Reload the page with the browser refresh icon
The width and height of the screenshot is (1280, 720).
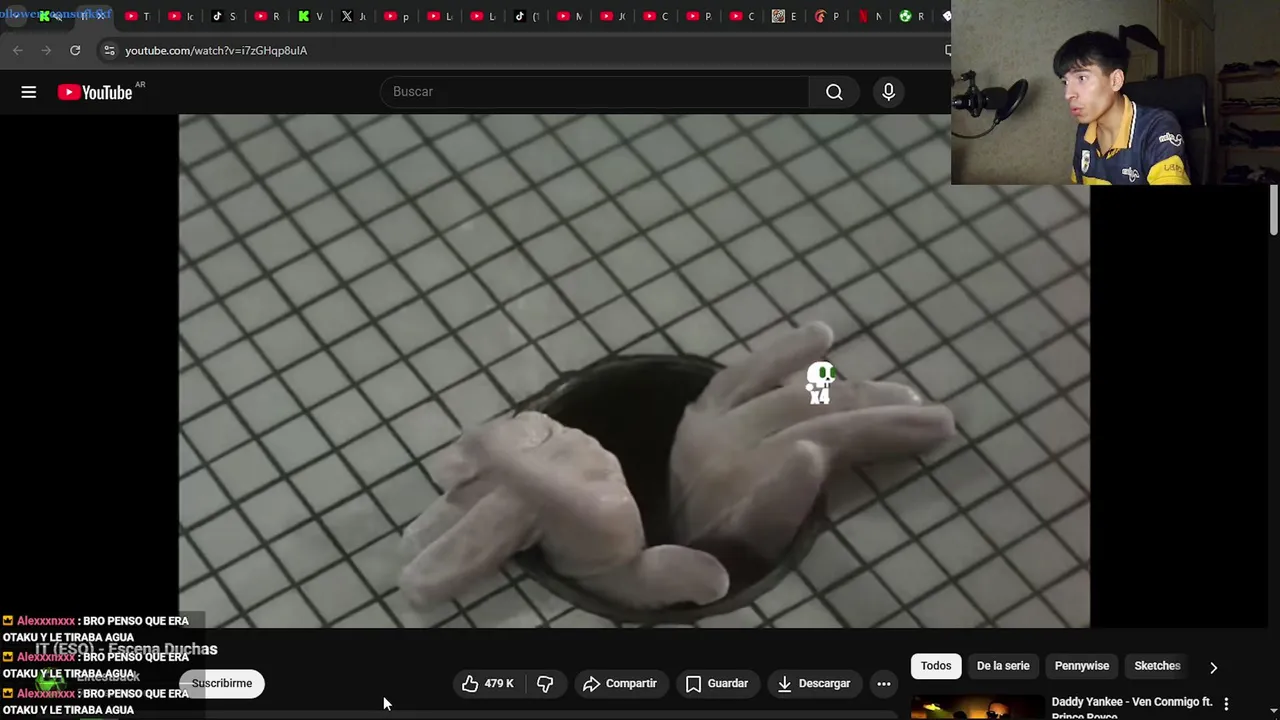point(75,50)
